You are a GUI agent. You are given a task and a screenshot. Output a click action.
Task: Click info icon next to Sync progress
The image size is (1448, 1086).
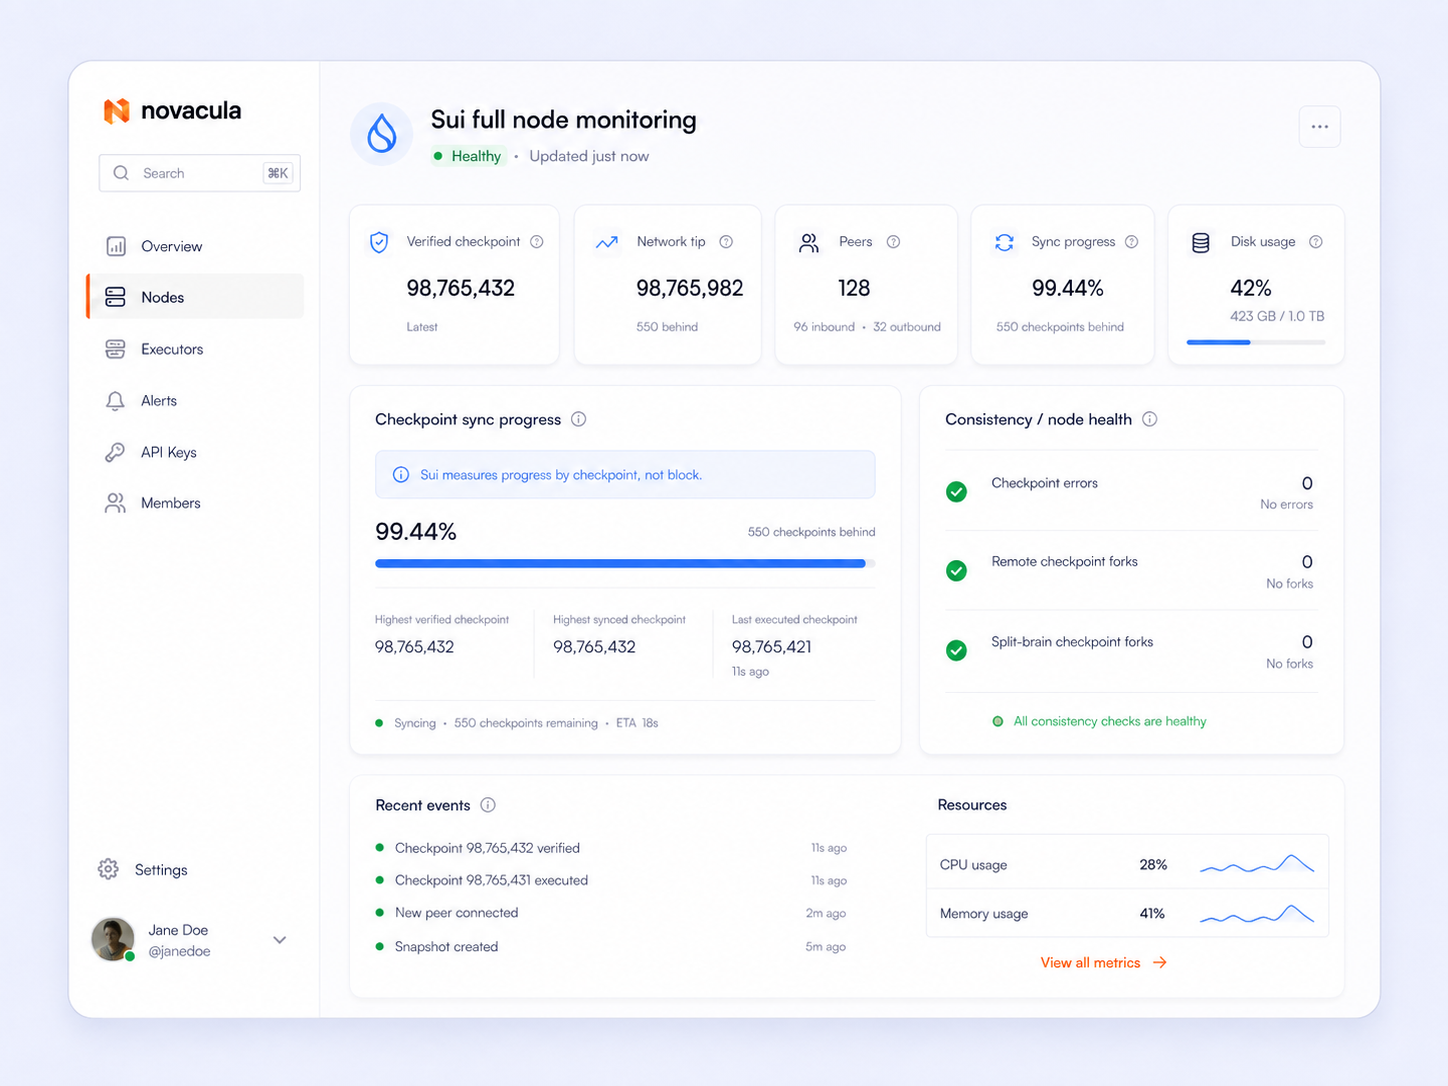tap(1131, 242)
